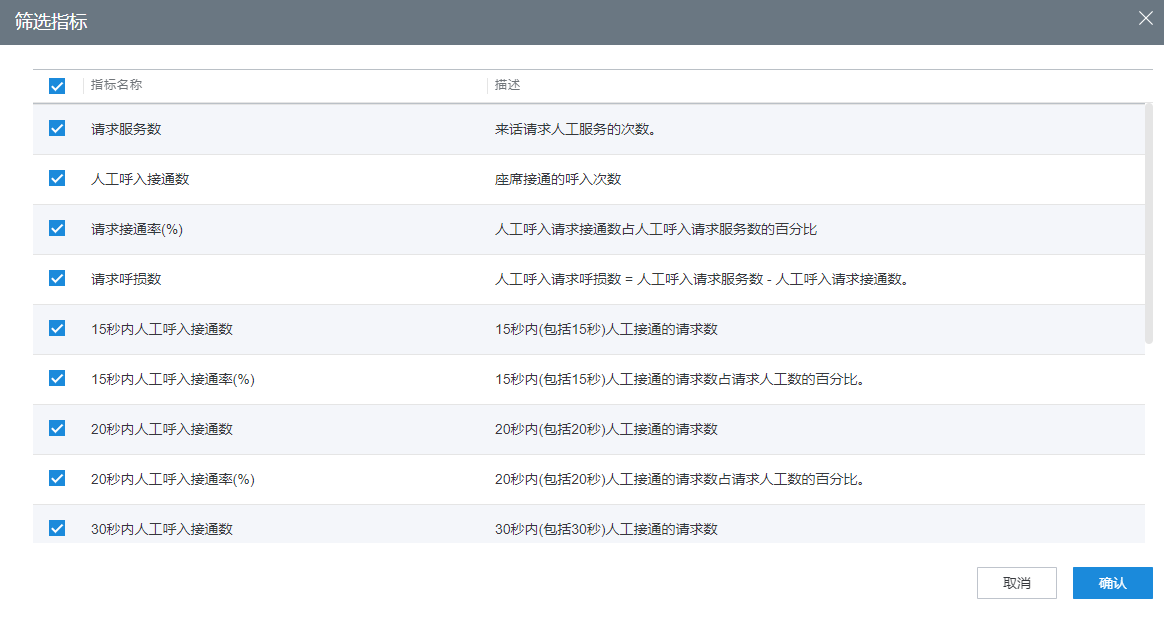The width and height of the screenshot is (1164, 623).
Task: Uncheck the 15秒内人工呼入接通率(%) checkbox
Action: click(57, 378)
